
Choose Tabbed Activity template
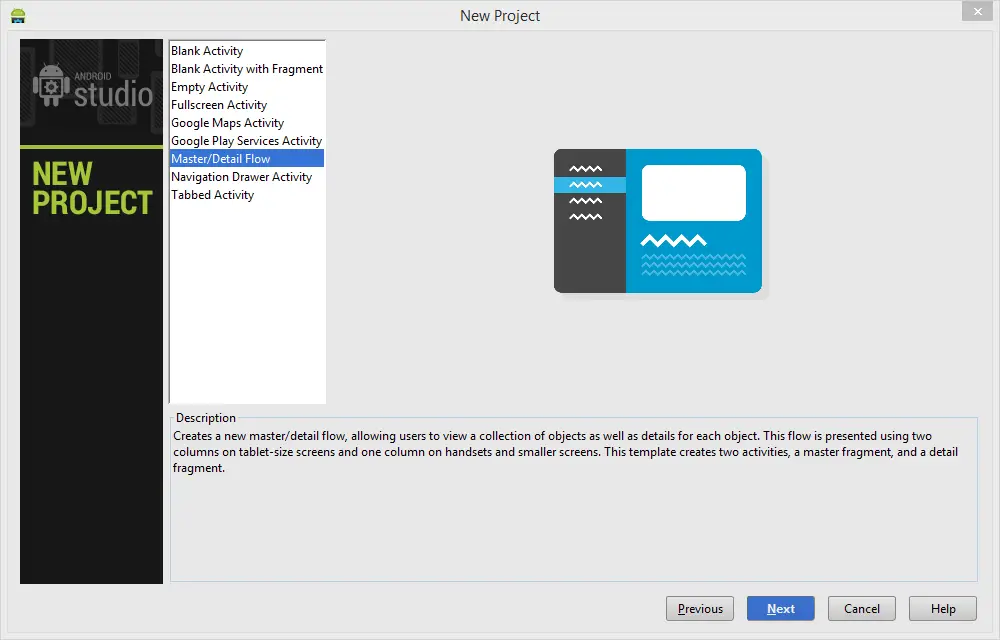212,195
